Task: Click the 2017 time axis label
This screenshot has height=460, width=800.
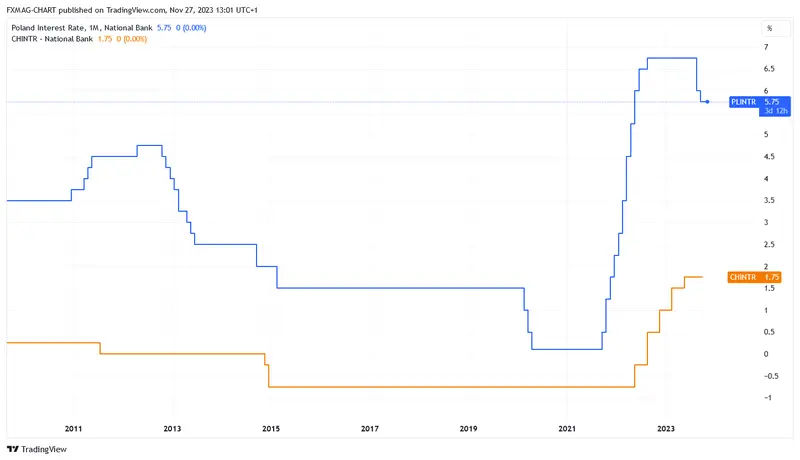Action: point(369,428)
